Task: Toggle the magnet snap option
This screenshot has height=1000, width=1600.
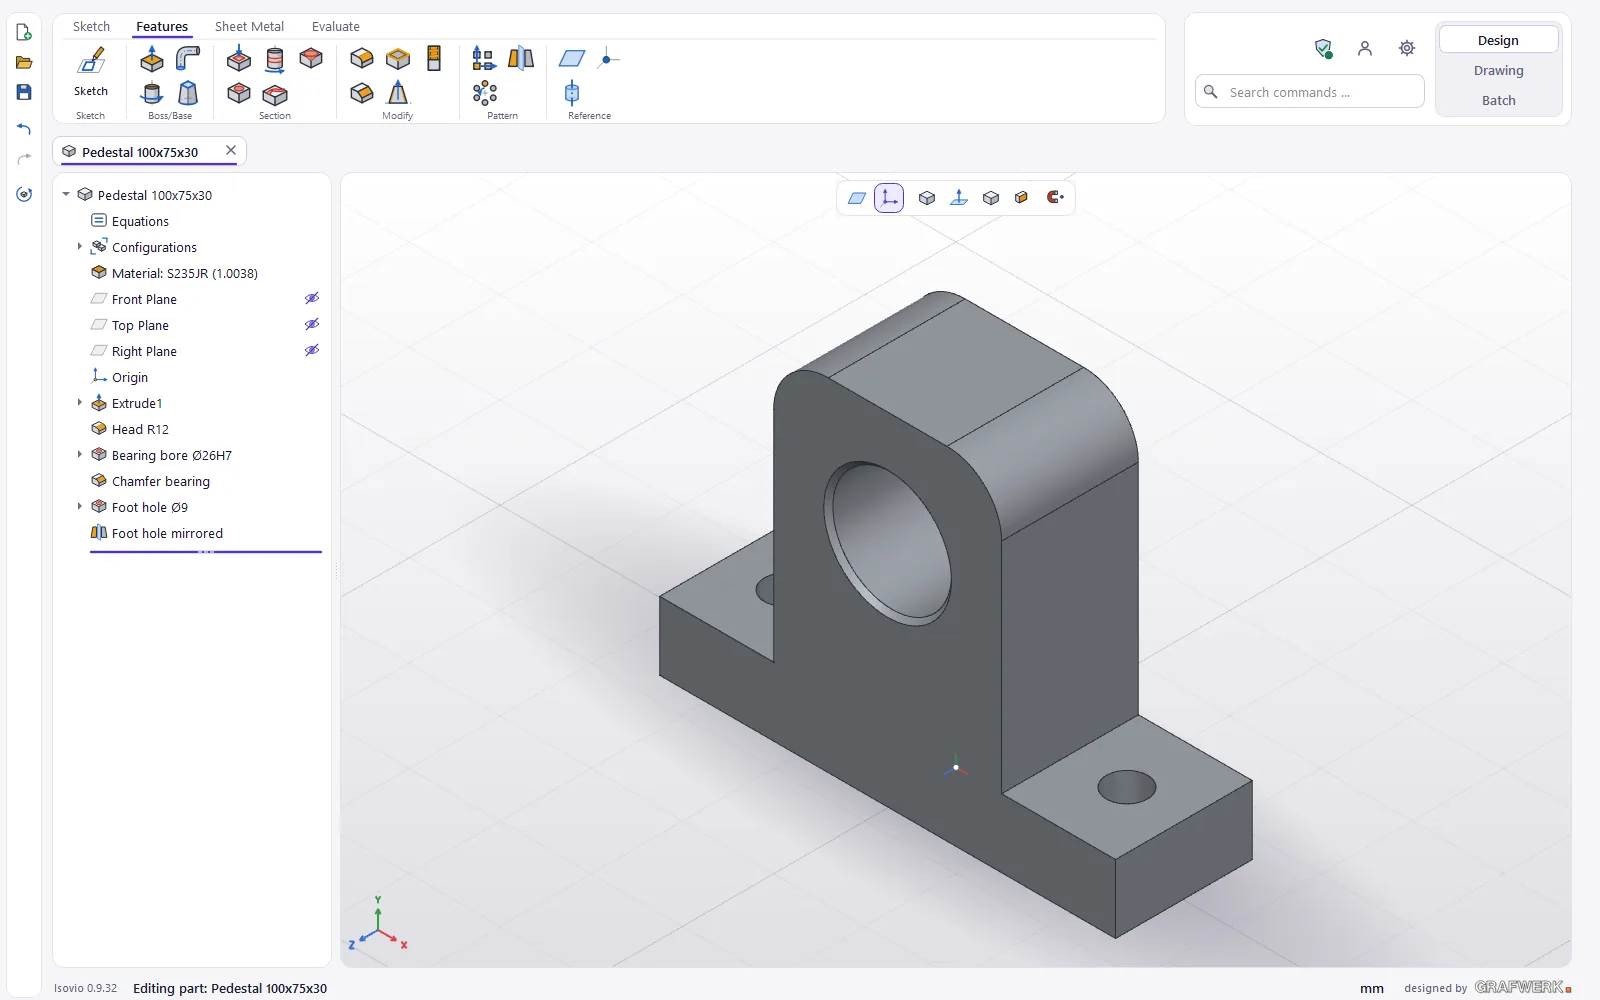Action: [1055, 198]
